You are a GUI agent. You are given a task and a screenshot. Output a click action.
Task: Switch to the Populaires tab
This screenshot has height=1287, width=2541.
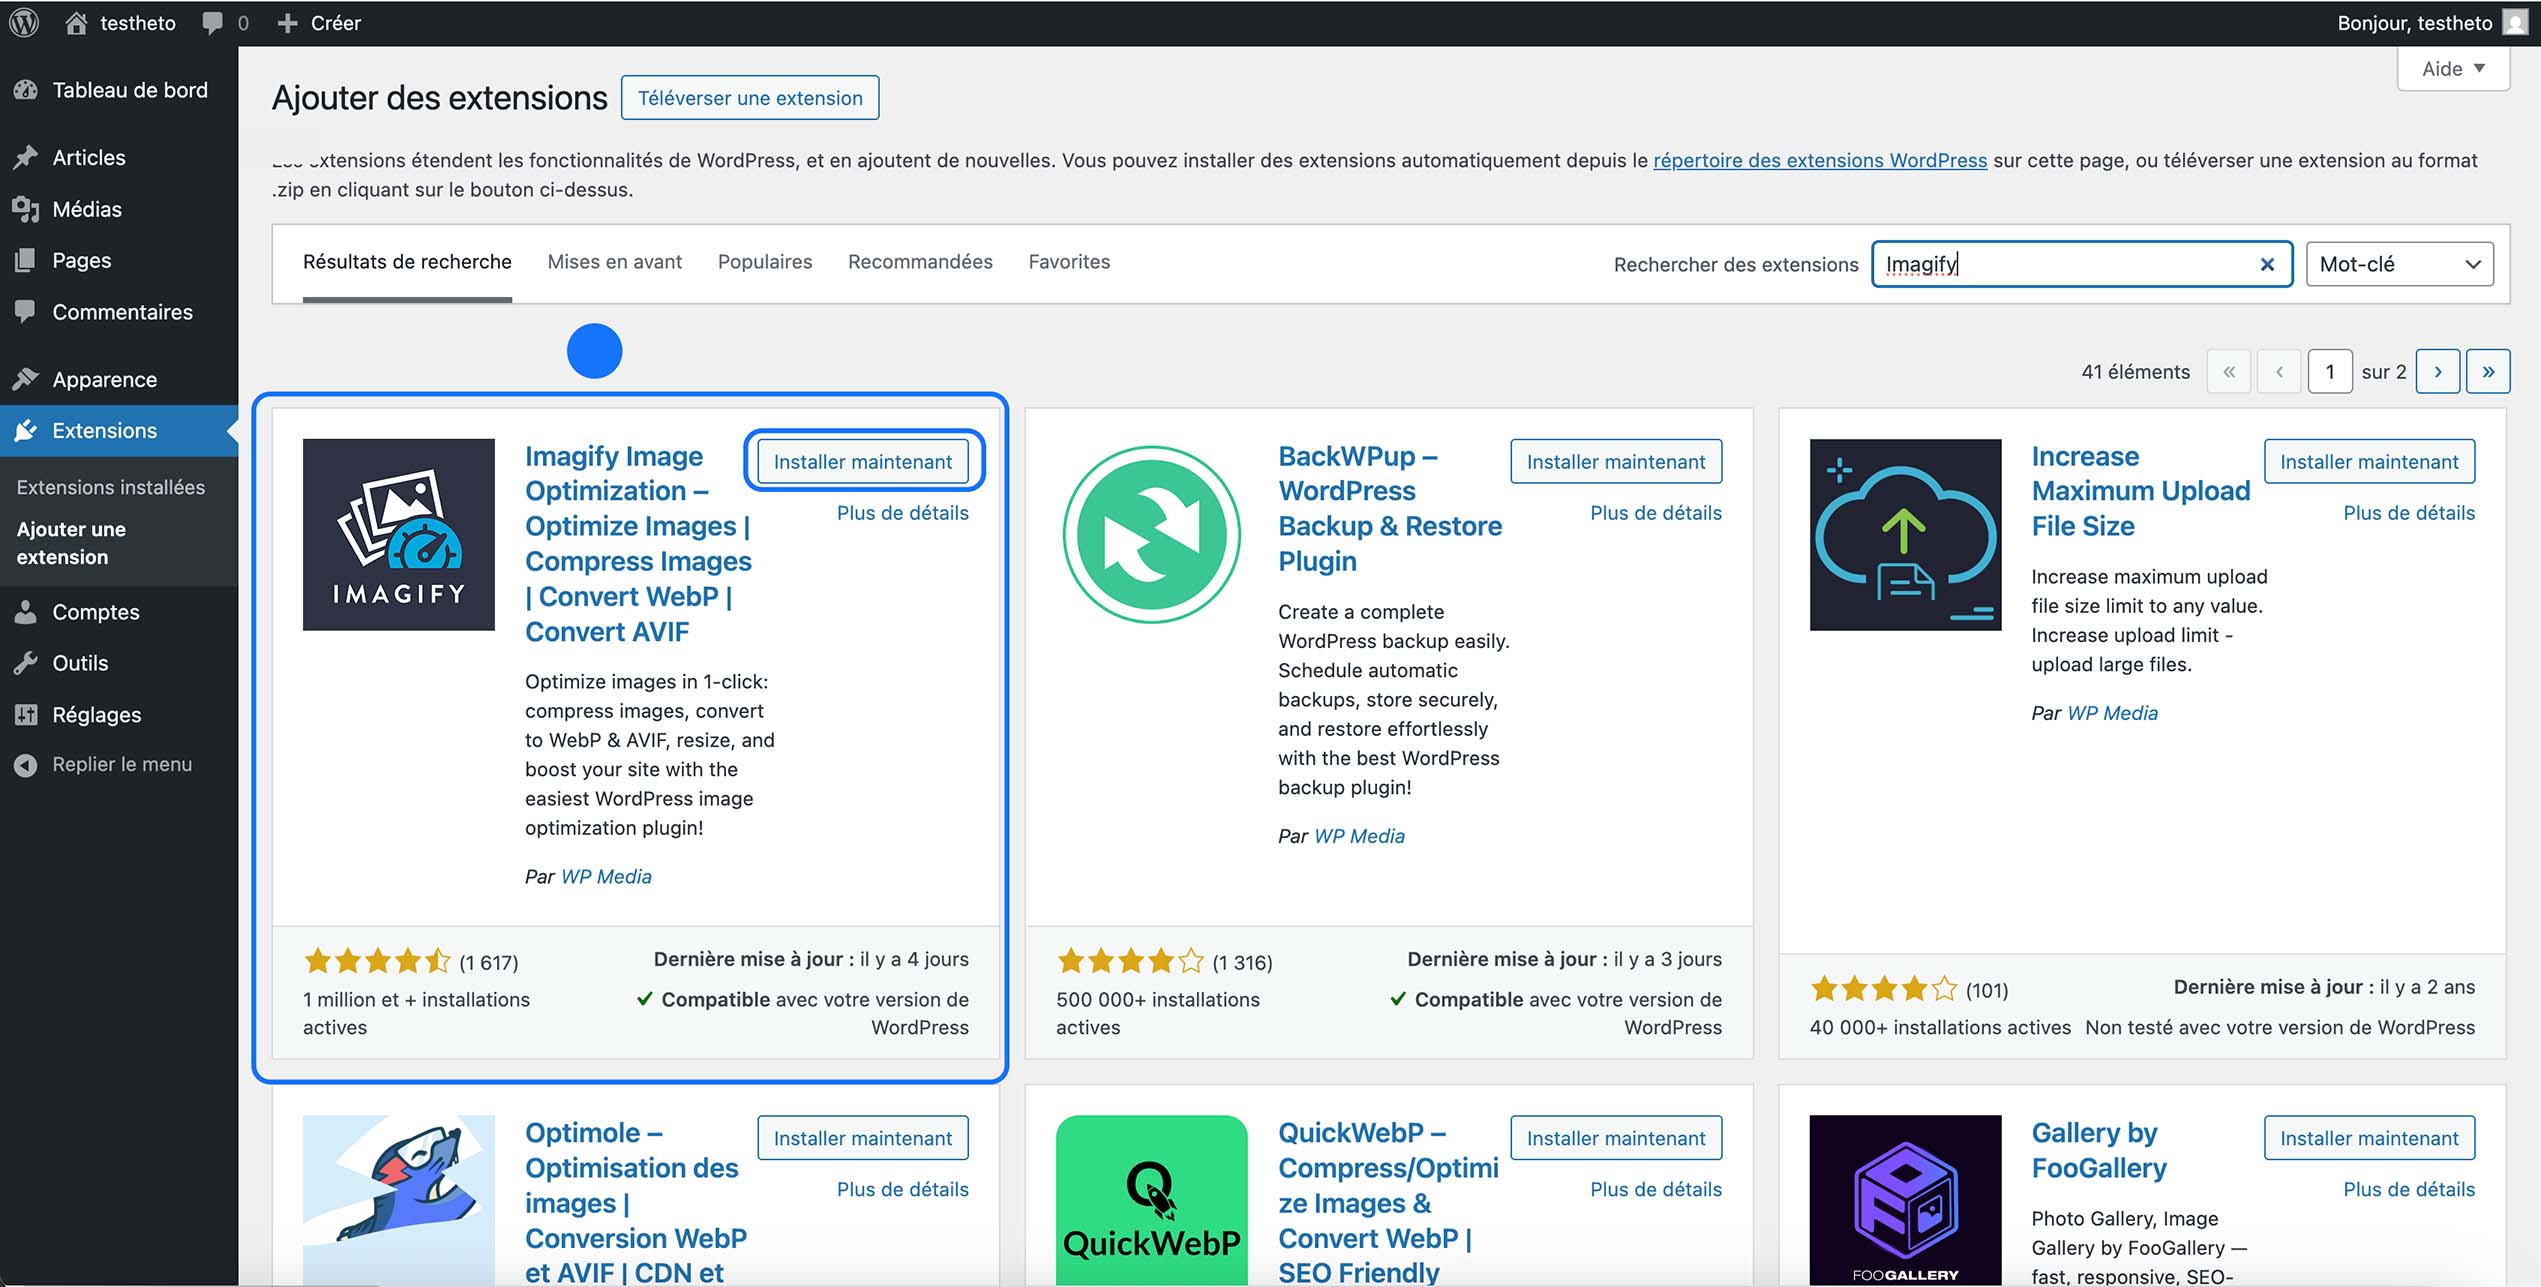tap(765, 261)
